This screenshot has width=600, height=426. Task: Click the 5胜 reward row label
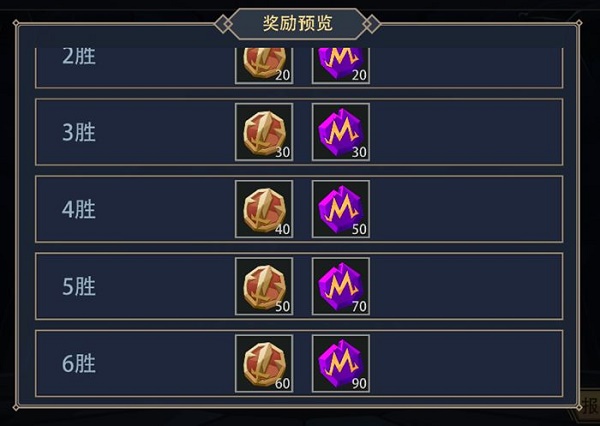pos(79,287)
